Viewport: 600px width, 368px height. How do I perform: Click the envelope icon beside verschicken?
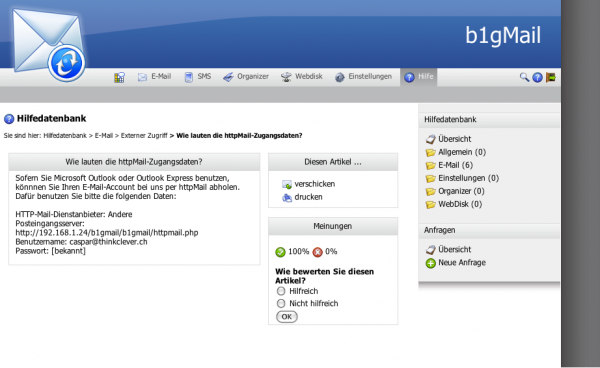287,184
